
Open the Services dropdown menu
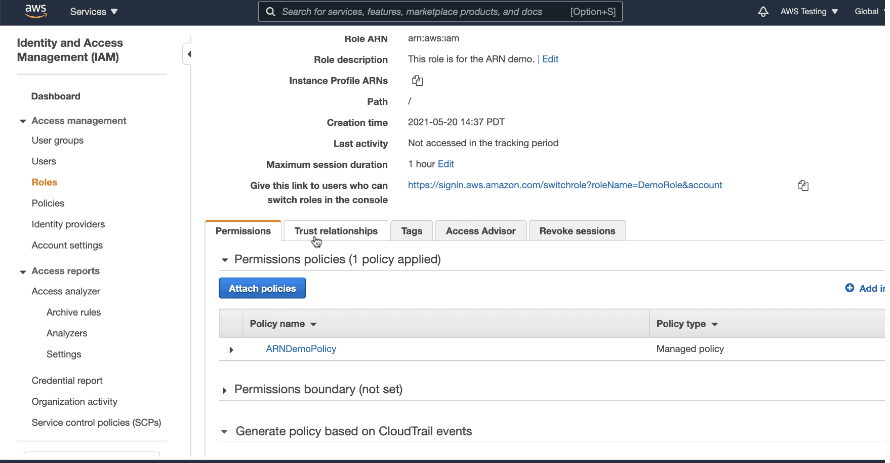[x=93, y=11]
